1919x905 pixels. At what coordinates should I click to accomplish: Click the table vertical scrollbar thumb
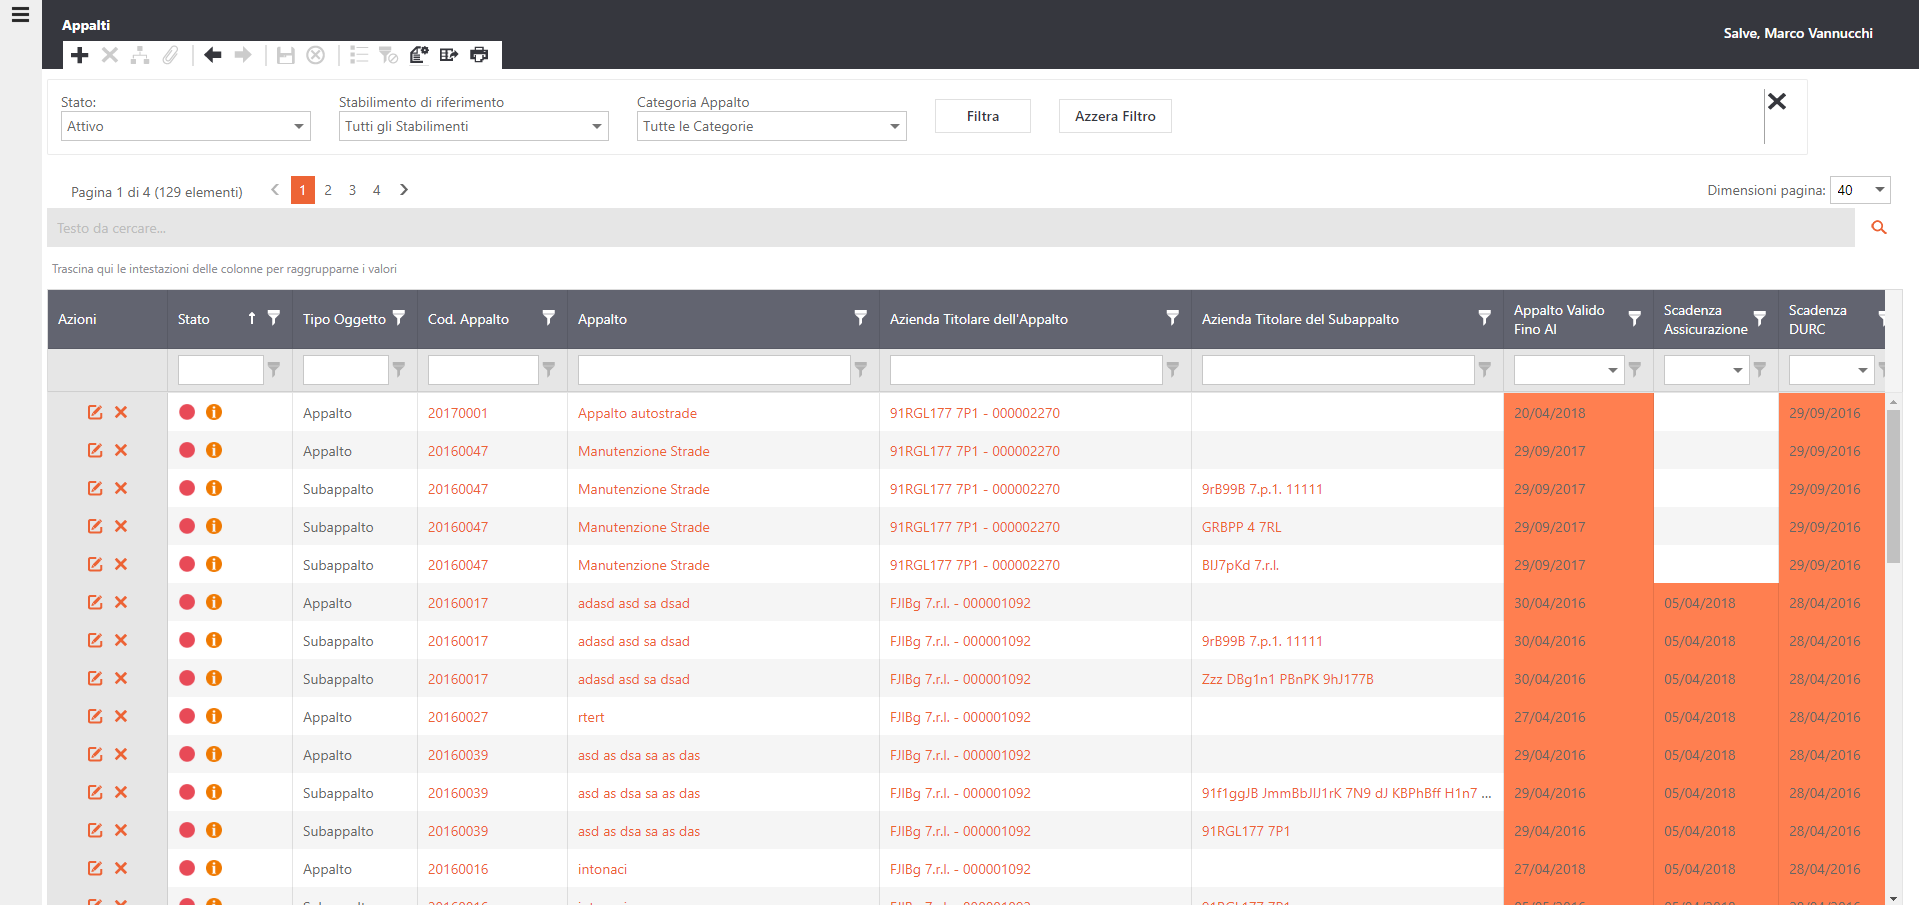click(1893, 486)
